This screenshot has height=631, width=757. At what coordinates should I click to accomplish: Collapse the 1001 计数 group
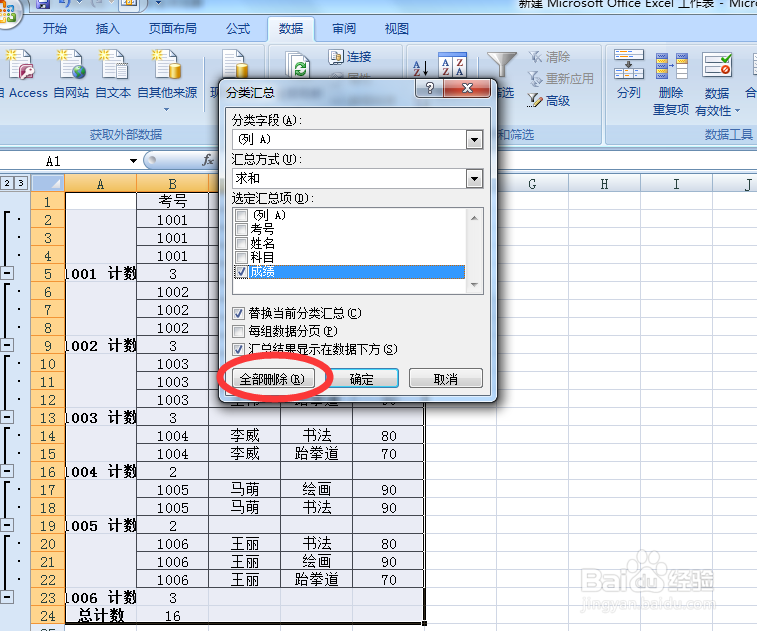[7, 273]
